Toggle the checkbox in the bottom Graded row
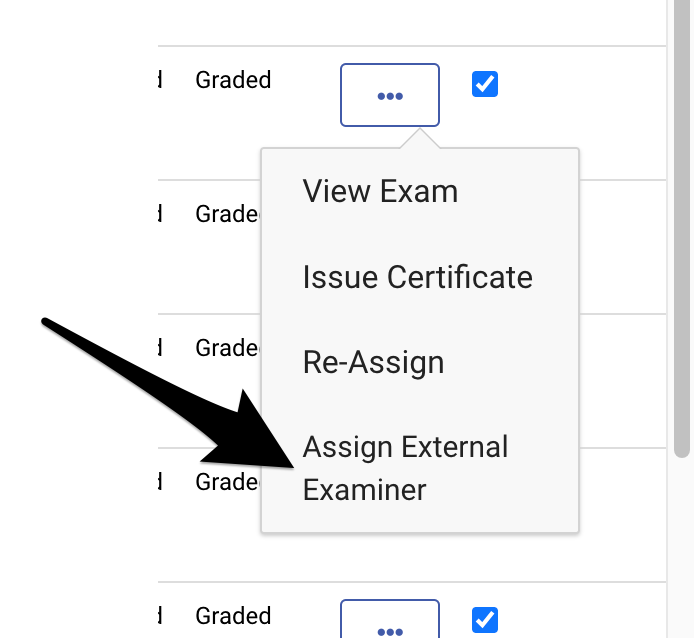 tap(485, 620)
